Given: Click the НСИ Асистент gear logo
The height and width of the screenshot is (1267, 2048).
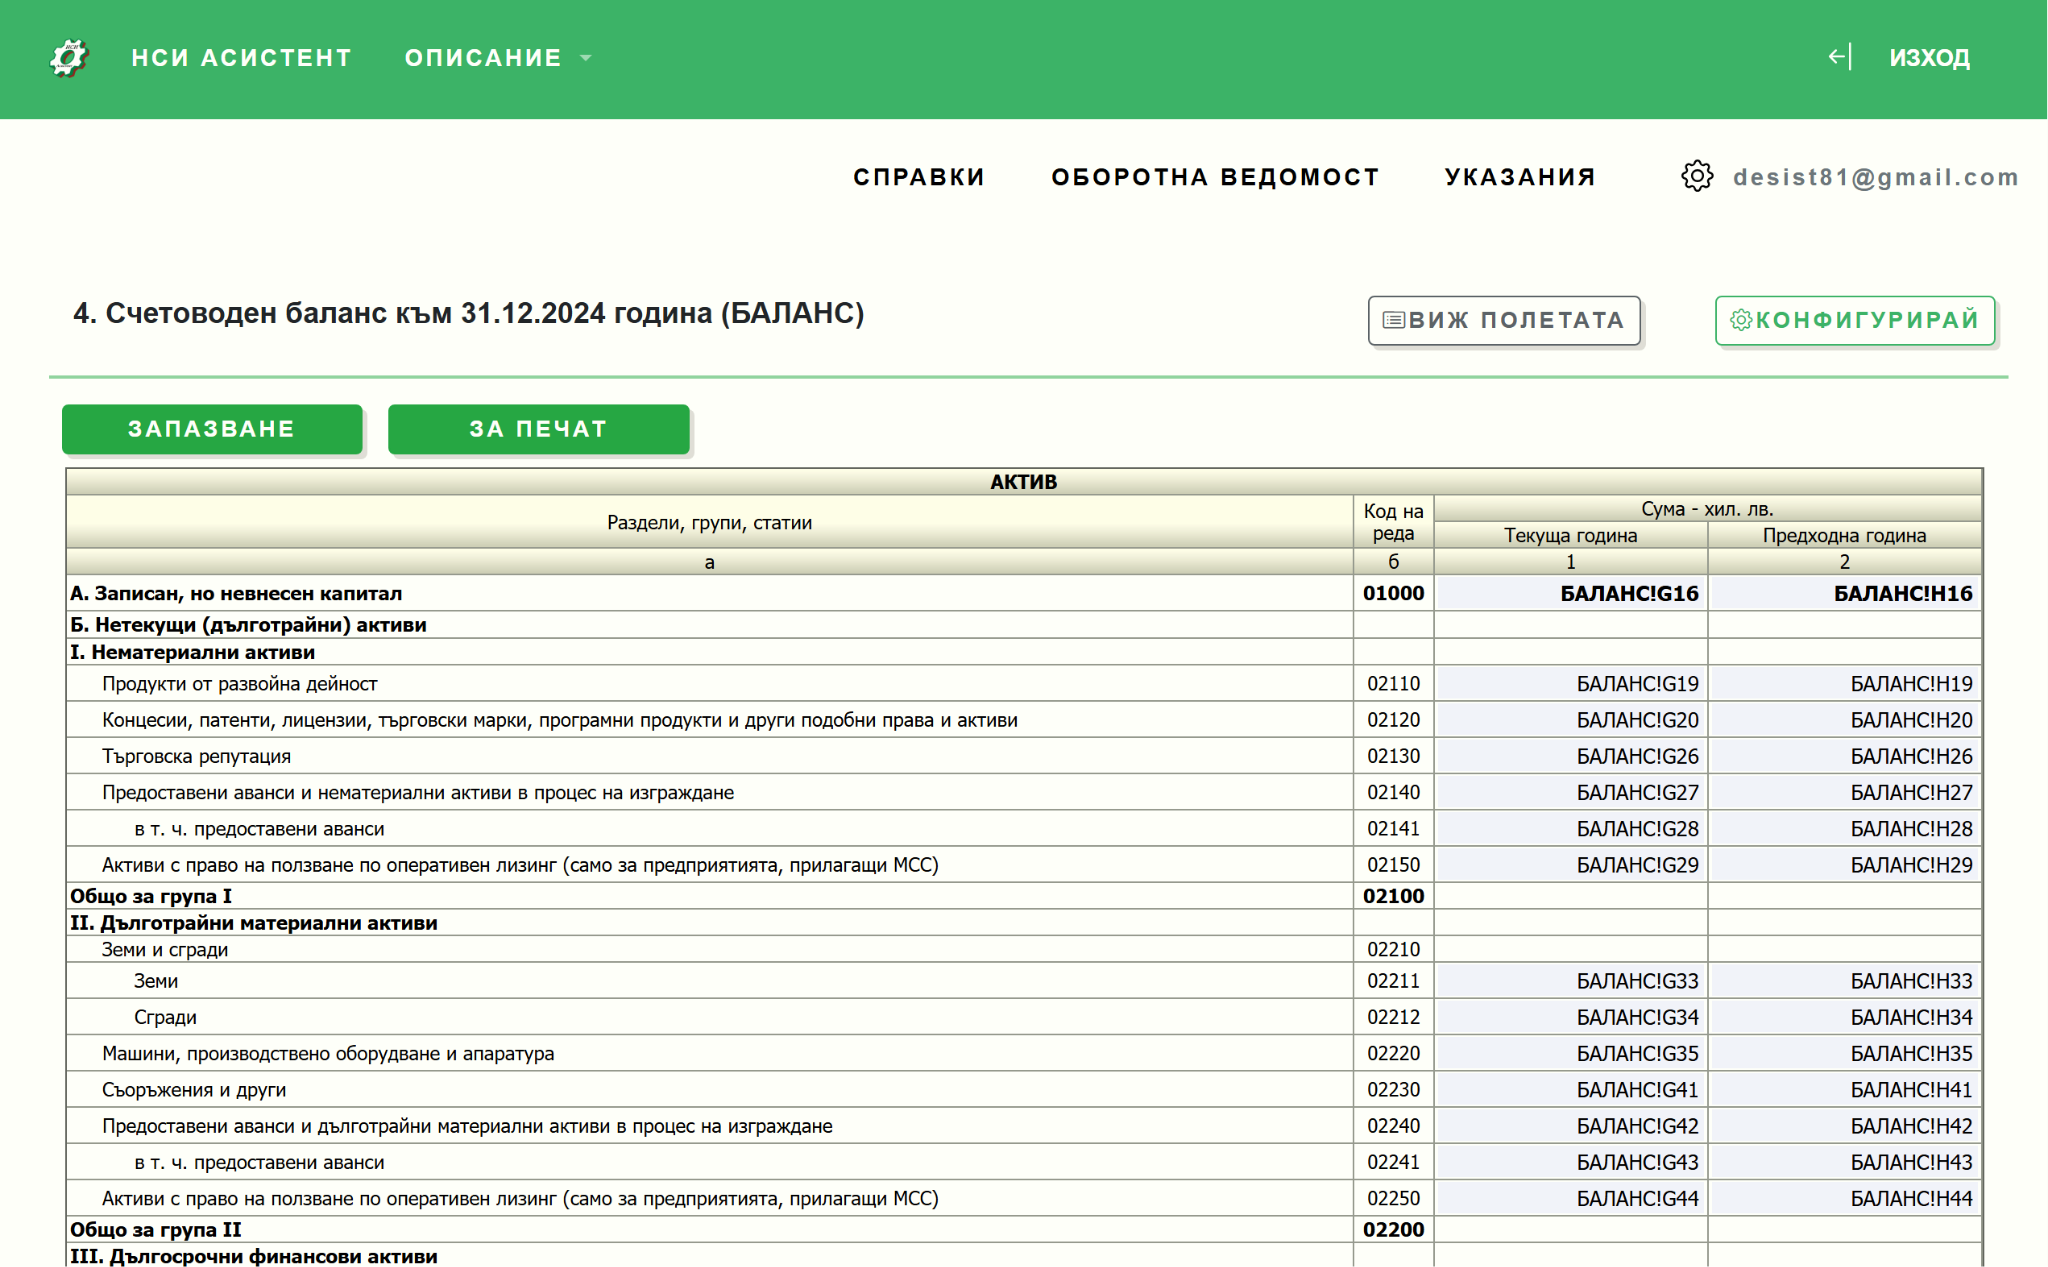Looking at the screenshot, I should [66, 57].
